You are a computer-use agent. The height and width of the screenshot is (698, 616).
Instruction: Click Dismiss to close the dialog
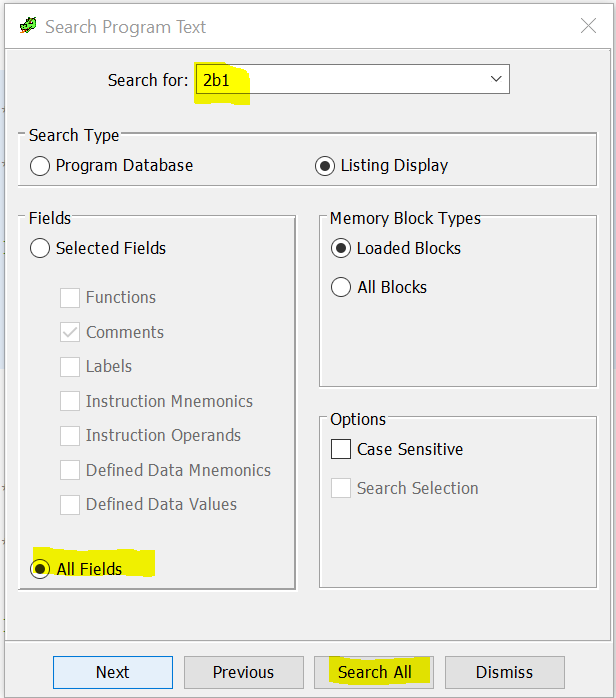(504, 672)
